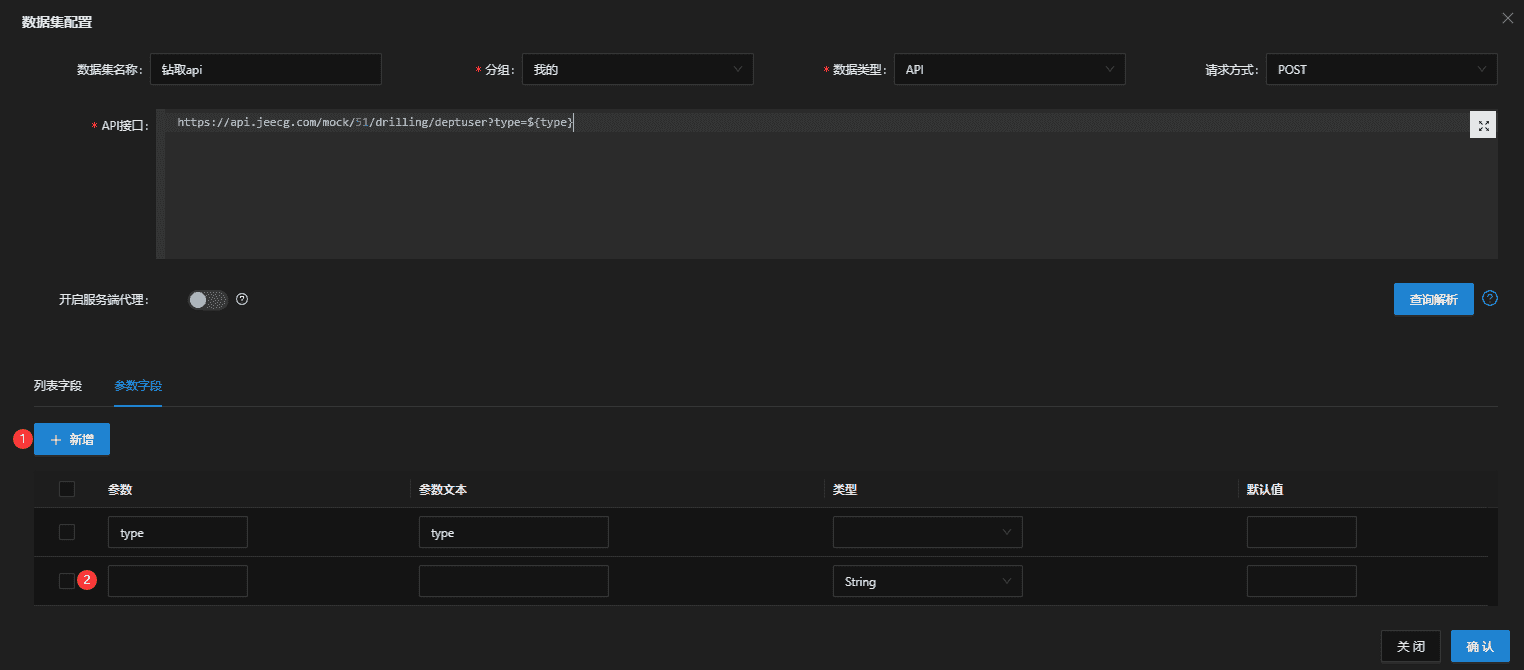Click the 确认 button
1524x670 pixels.
[x=1479, y=646]
